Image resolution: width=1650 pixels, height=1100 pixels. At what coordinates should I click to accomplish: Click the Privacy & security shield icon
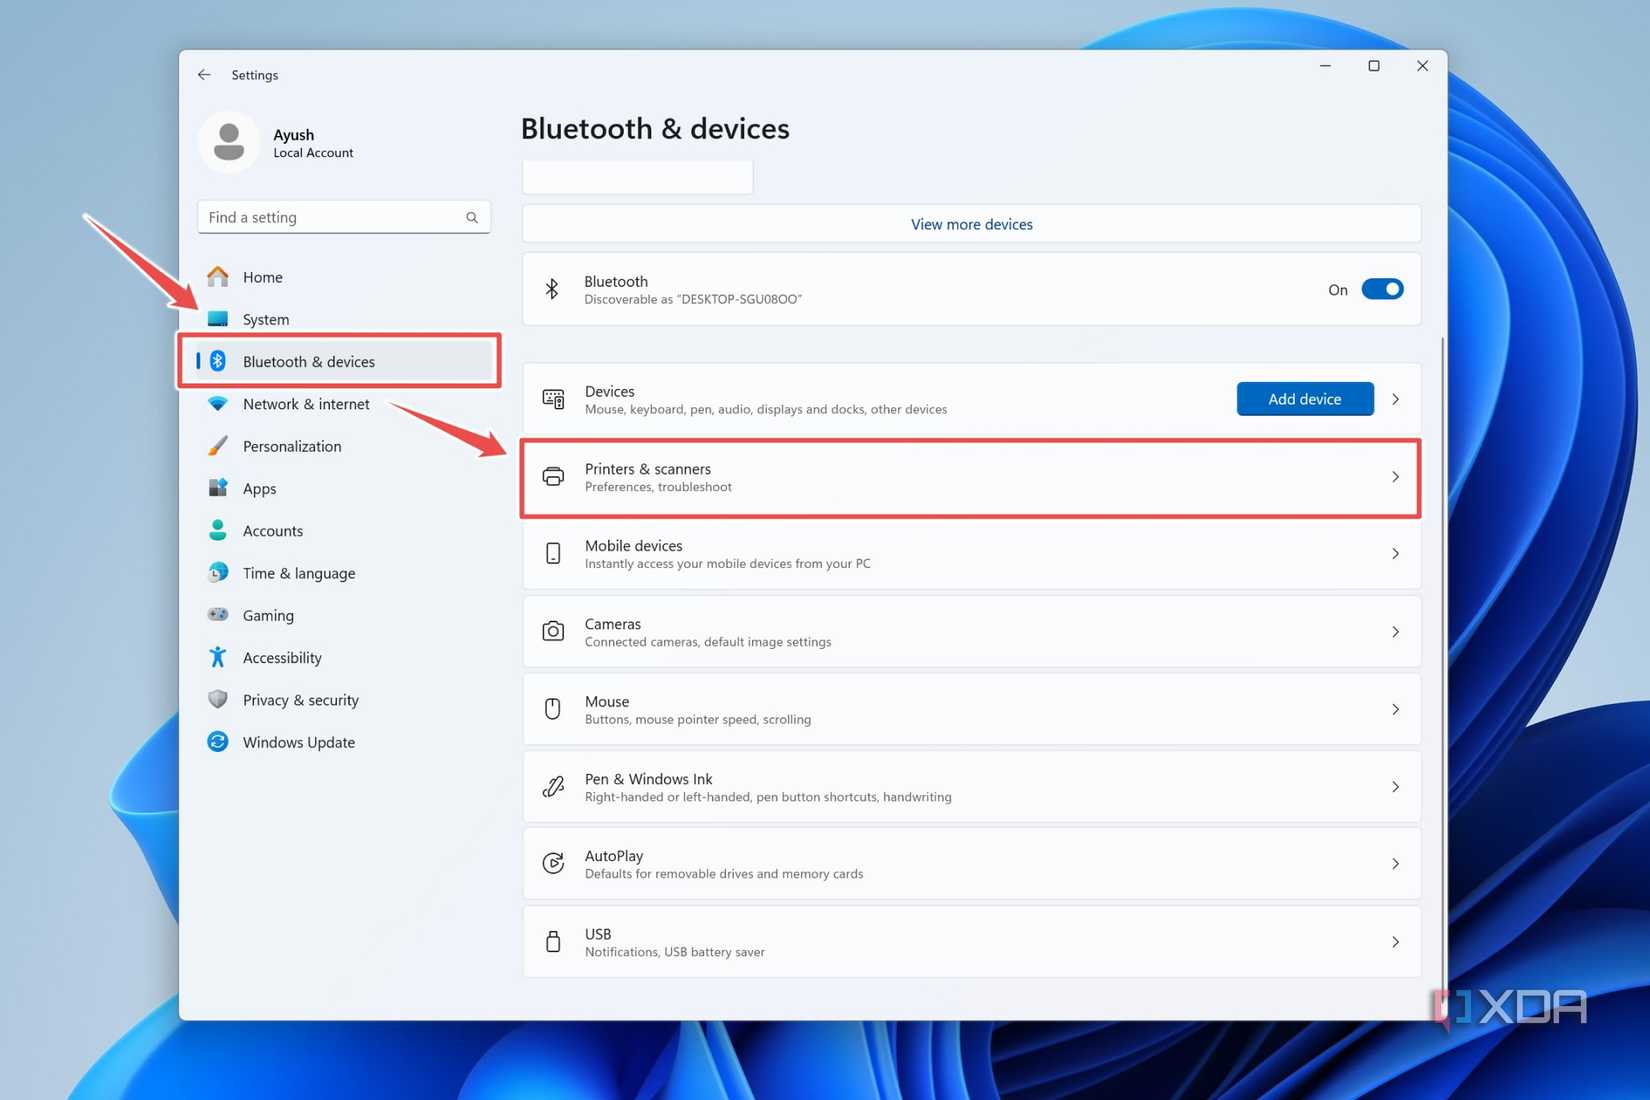click(x=218, y=699)
